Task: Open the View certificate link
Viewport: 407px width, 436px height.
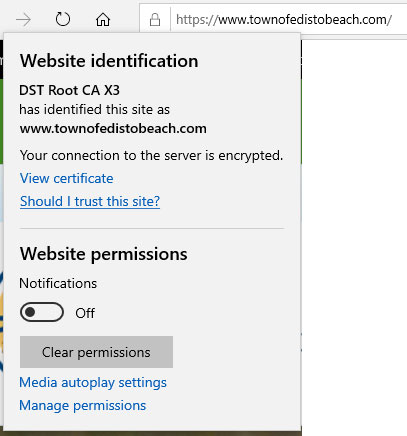Action: coord(67,178)
